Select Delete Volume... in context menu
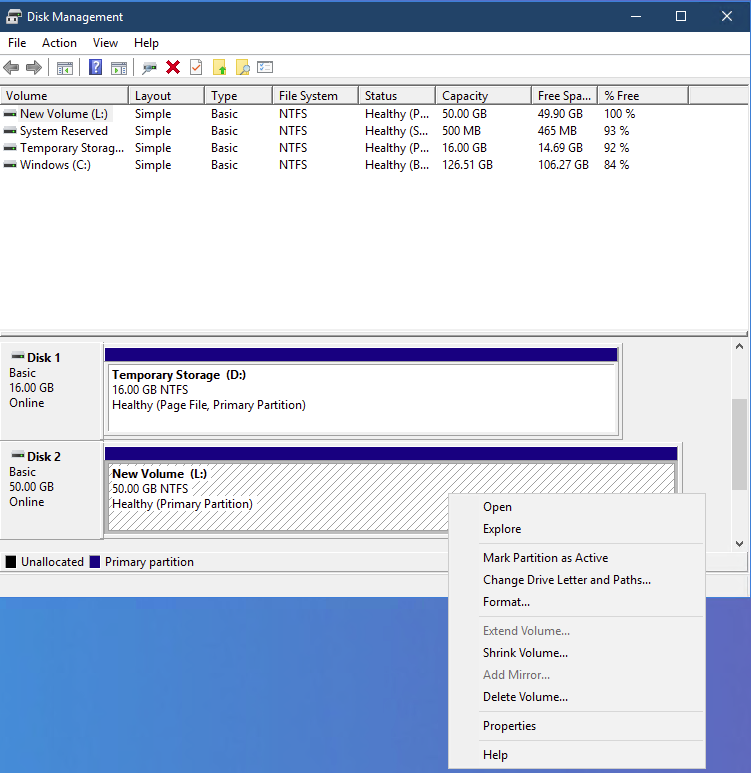 coord(576,697)
